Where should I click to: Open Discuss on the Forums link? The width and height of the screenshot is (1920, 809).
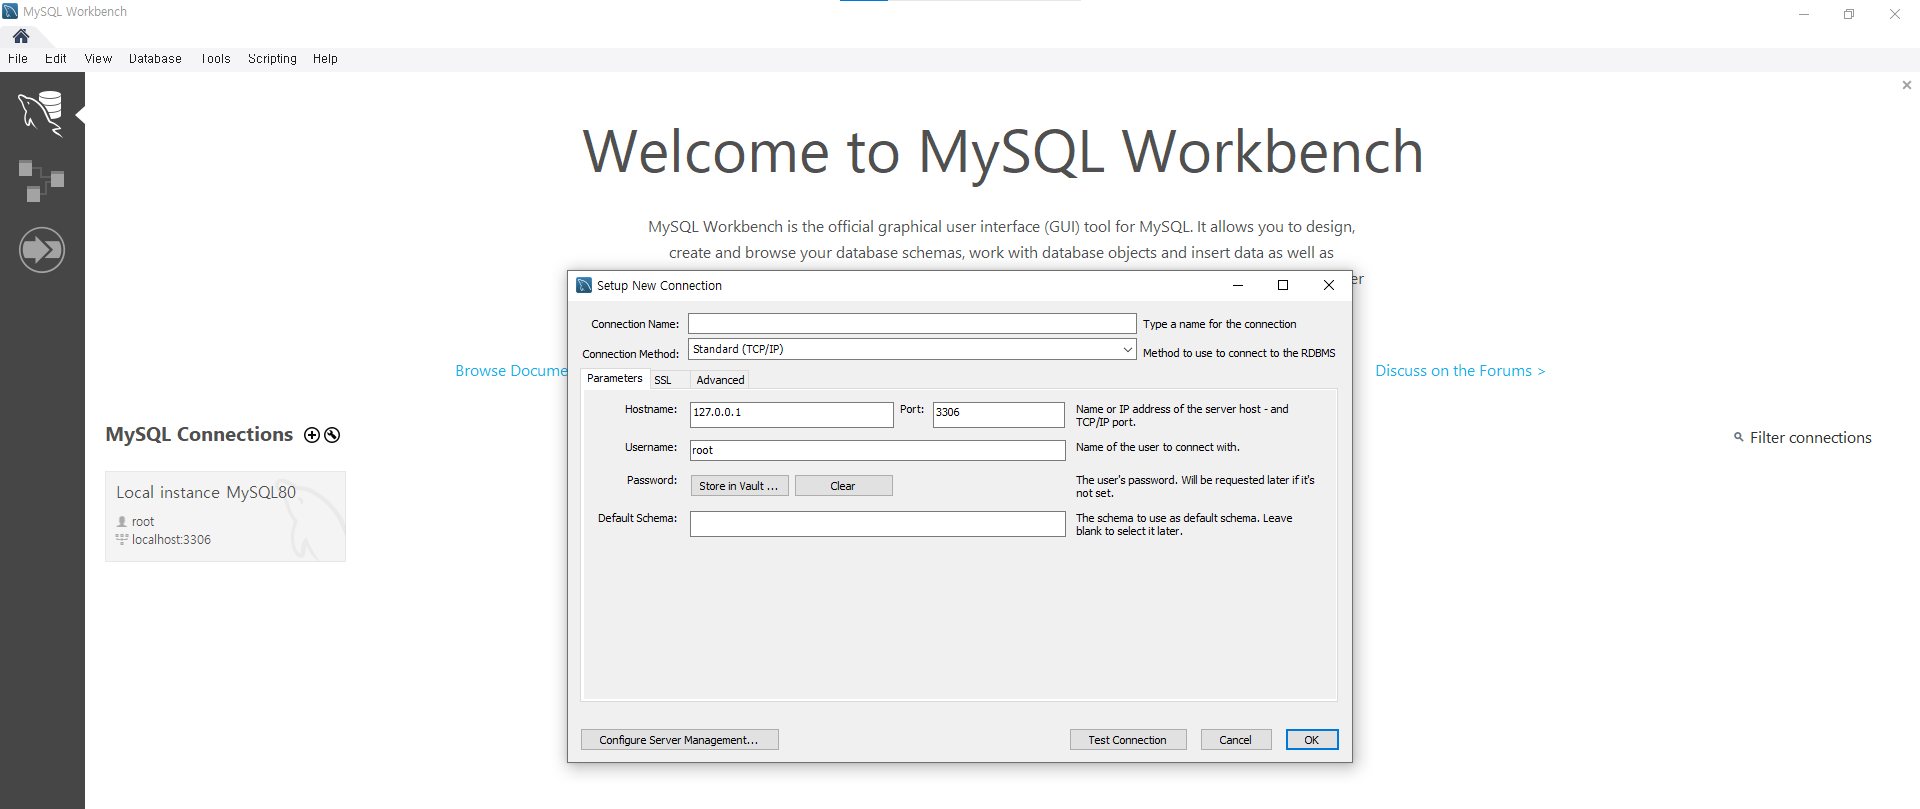point(1460,371)
